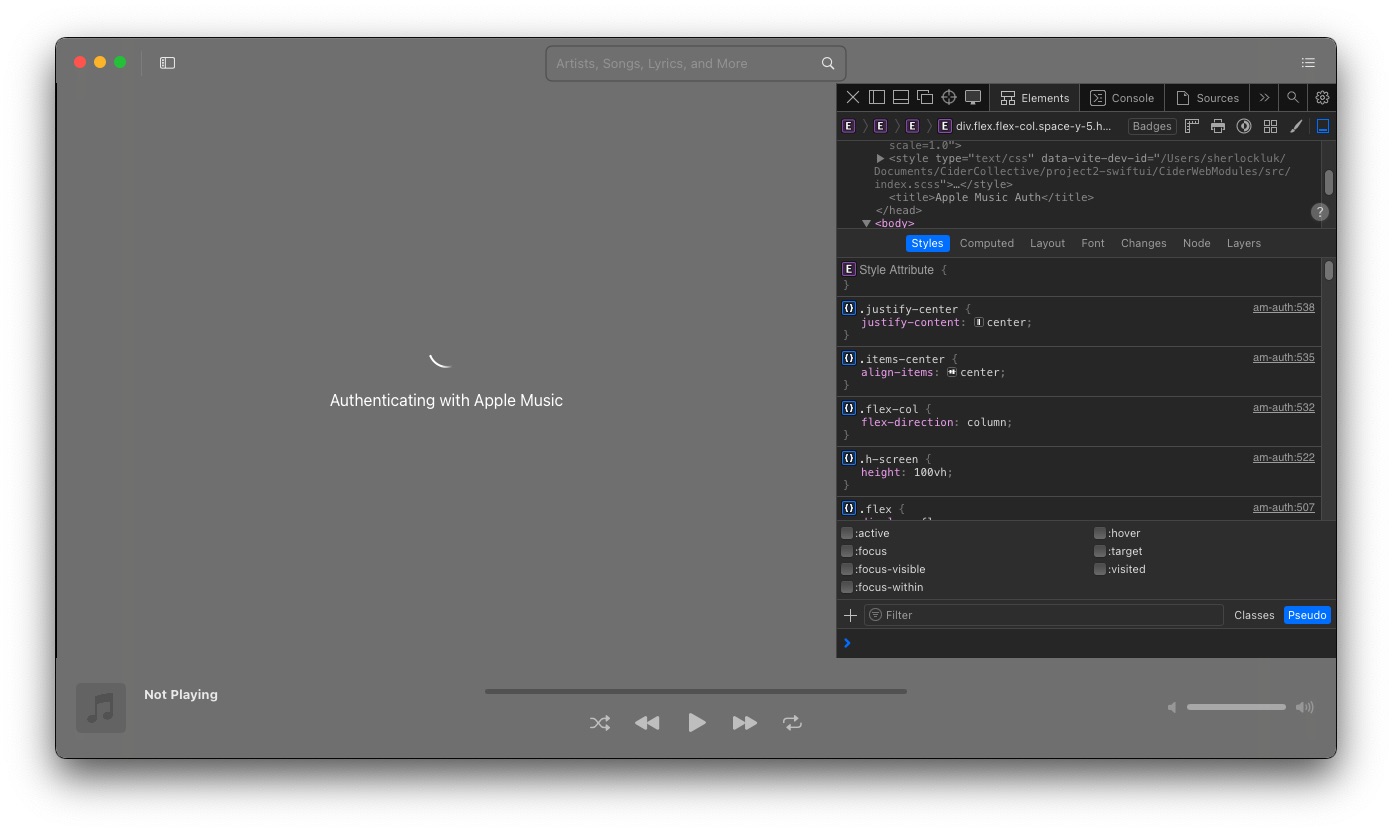Add a new style rule with plus icon

pyautogui.click(x=850, y=615)
